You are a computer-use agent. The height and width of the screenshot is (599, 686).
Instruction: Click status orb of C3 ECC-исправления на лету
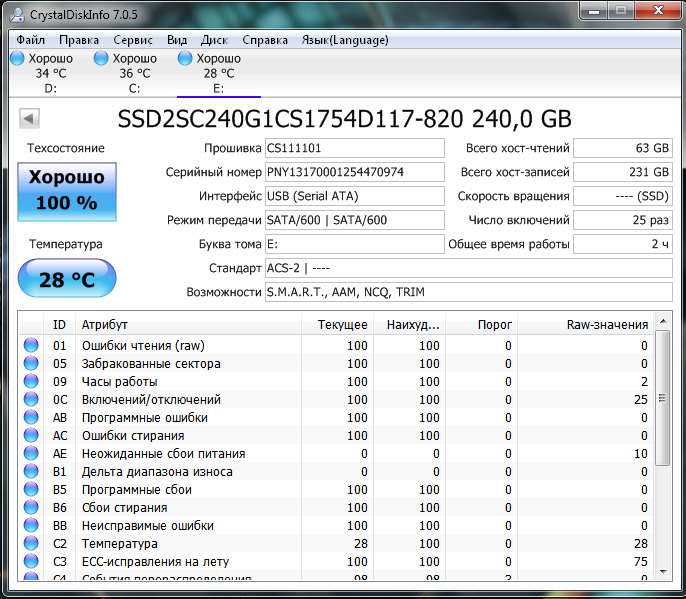tap(31, 561)
